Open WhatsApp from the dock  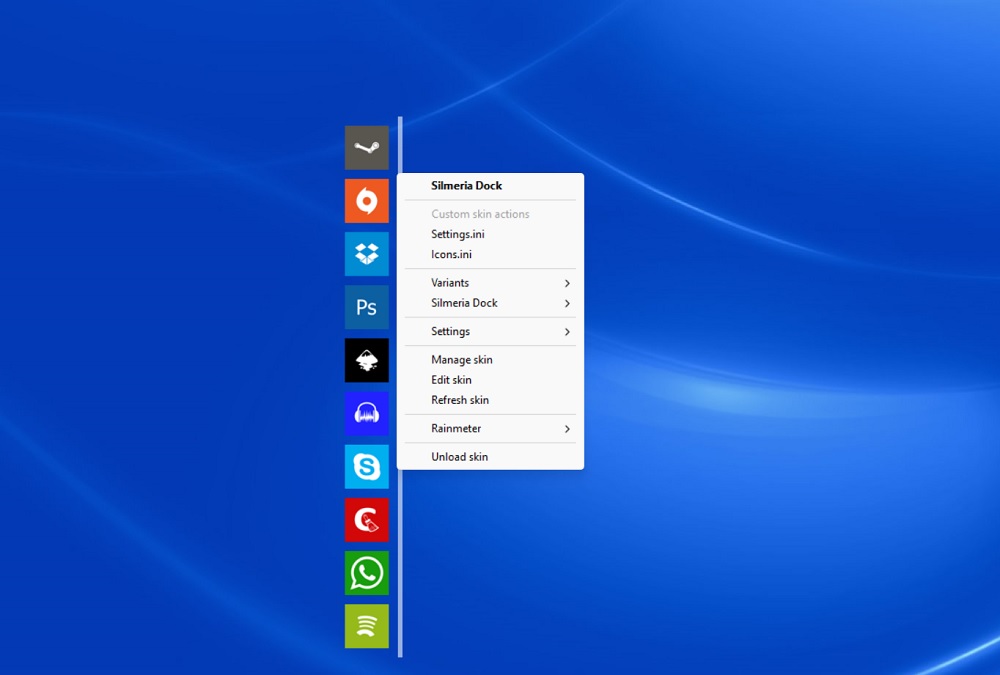pyautogui.click(x=366, y=572)
